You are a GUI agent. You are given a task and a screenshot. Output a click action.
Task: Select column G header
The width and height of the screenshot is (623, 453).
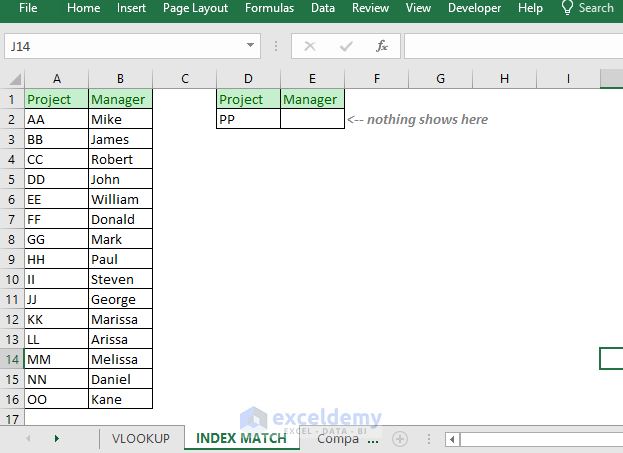(x=440, y=79)
